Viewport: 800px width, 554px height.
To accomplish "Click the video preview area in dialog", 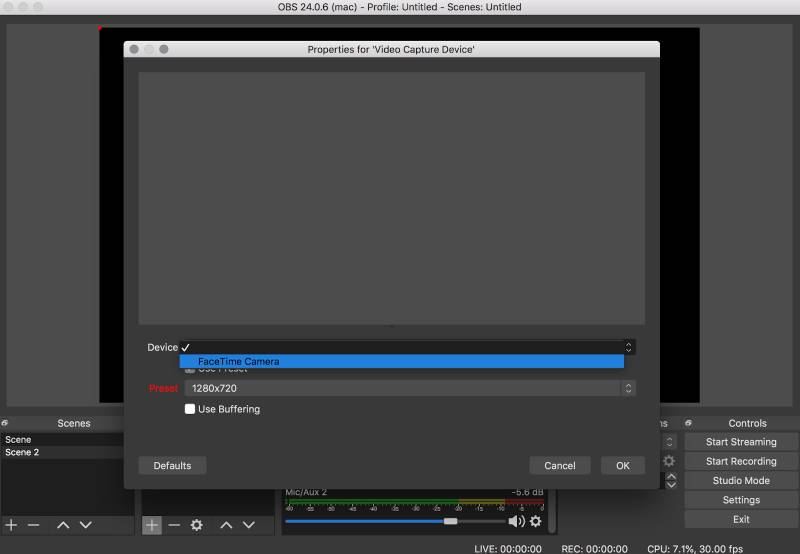I will pos(391,198).
